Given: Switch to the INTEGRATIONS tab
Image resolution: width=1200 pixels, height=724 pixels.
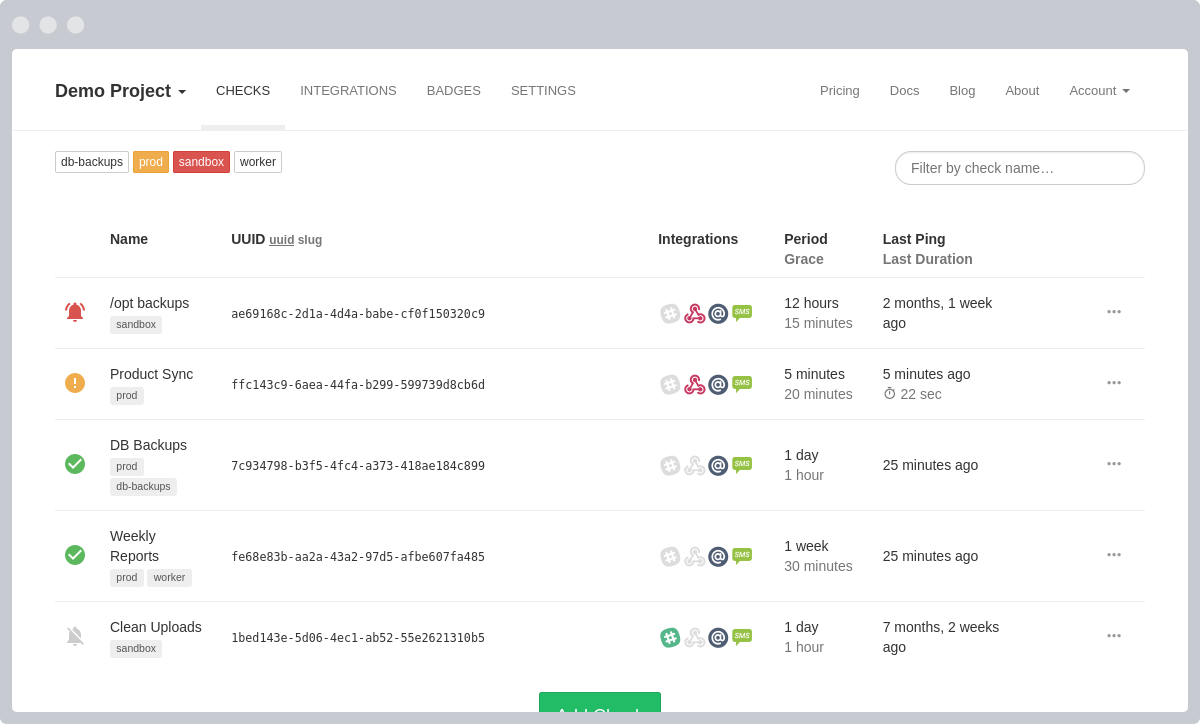Looking at the screenshot, I should coord(348,91).
